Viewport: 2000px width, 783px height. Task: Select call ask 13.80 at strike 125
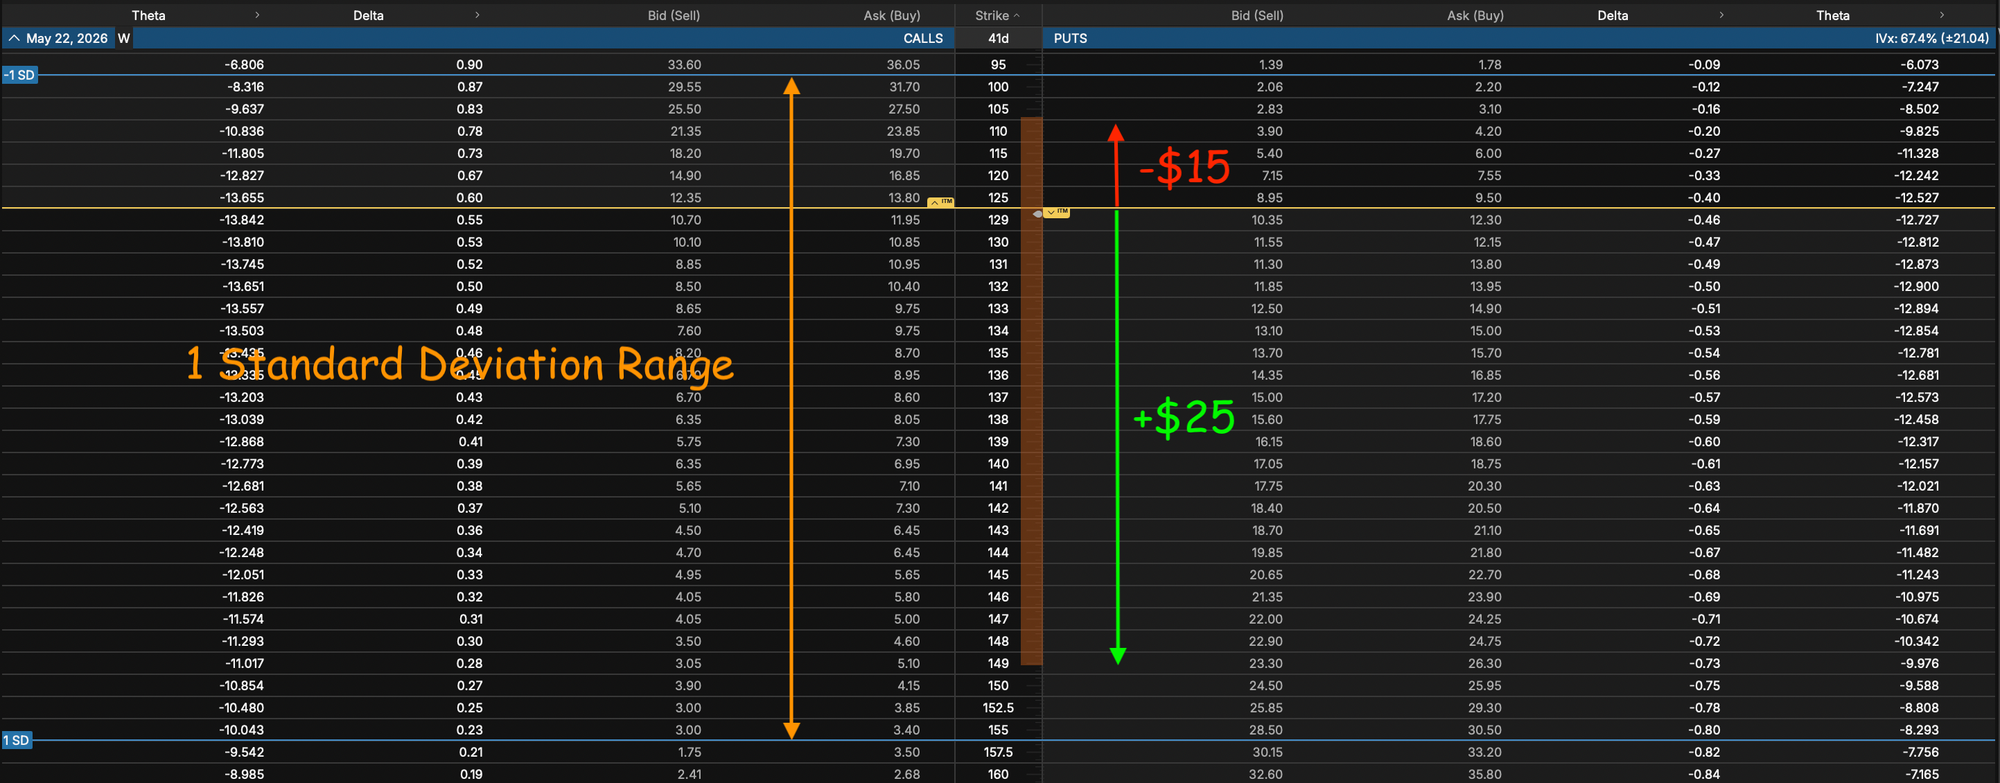(x=903, y=198)
